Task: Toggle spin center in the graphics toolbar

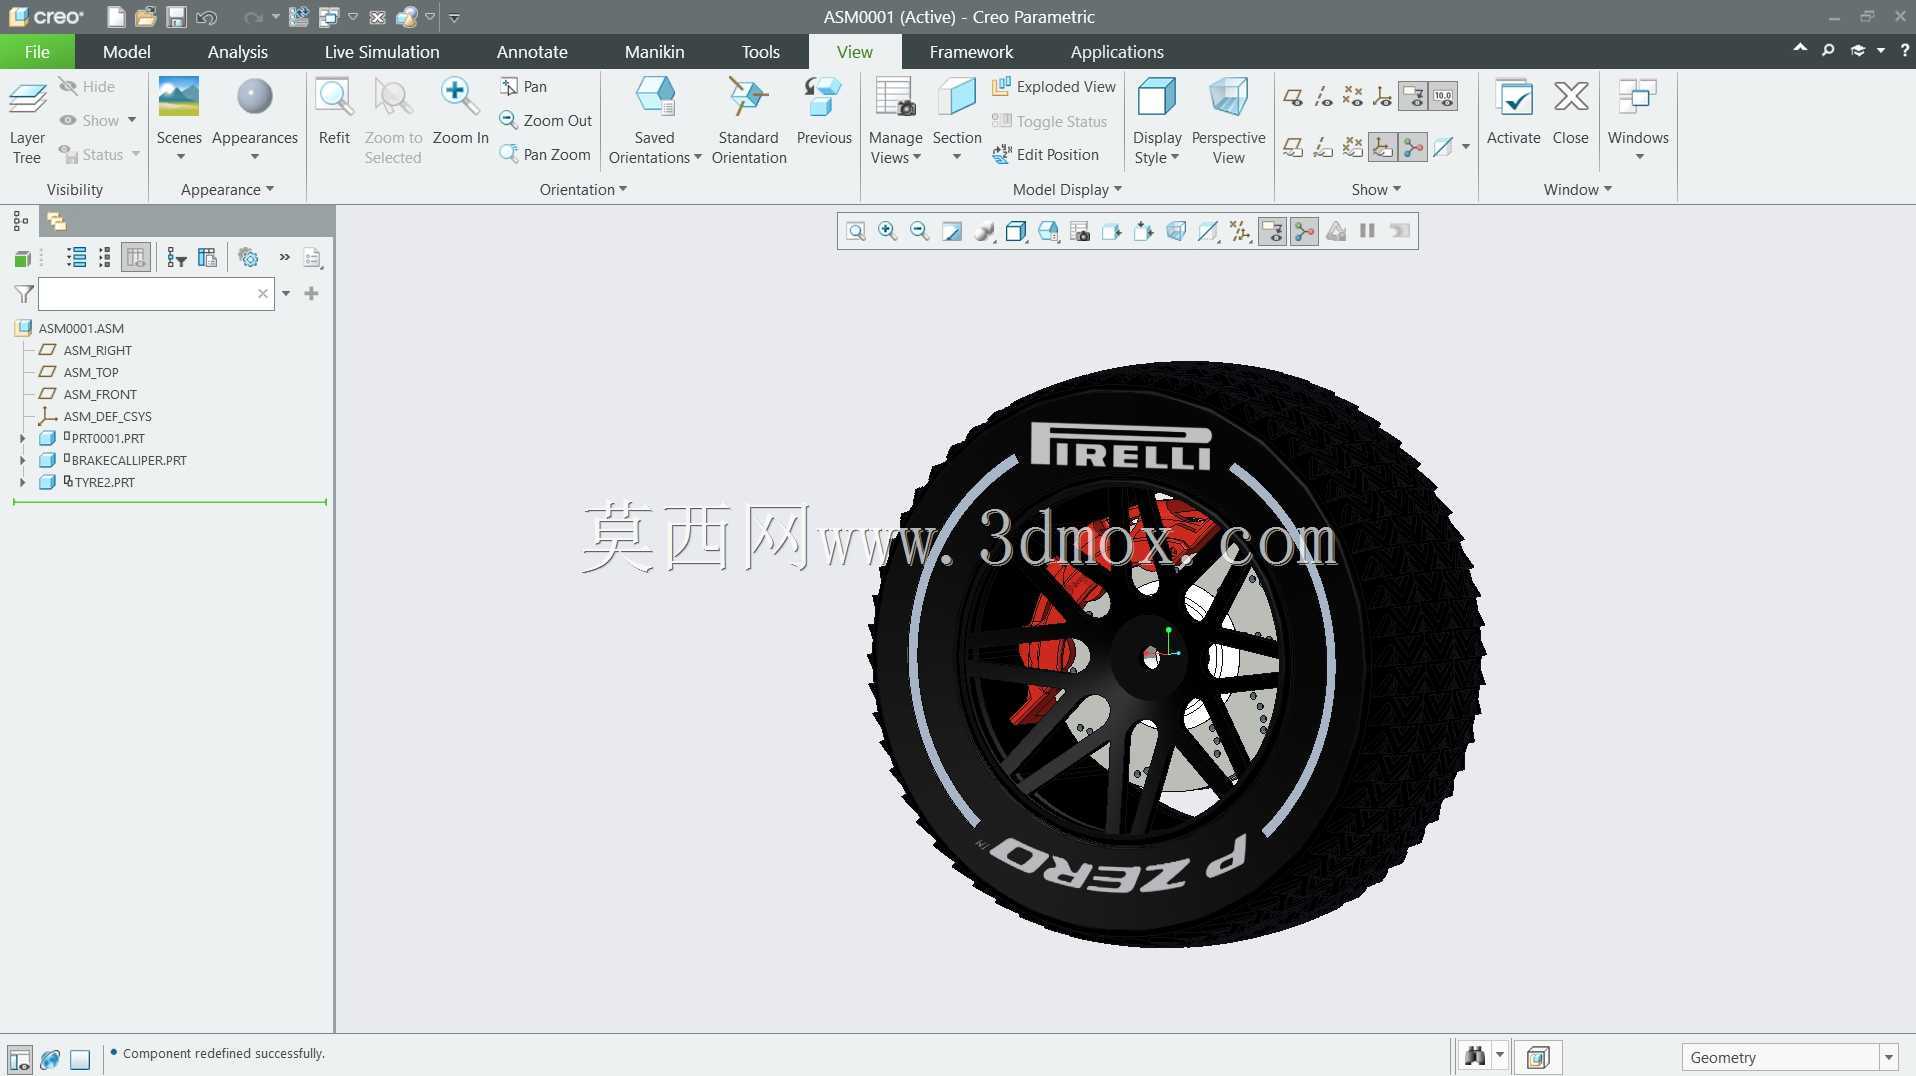Action: click(x=1304, y=232)
